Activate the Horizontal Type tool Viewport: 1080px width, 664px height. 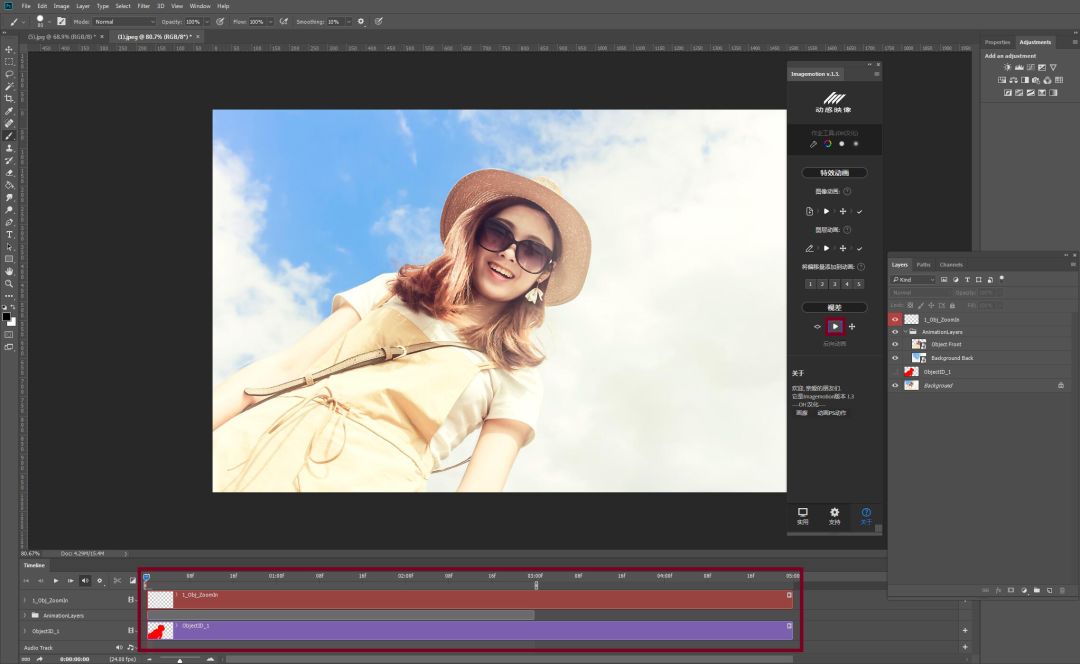tap(9, 234)
